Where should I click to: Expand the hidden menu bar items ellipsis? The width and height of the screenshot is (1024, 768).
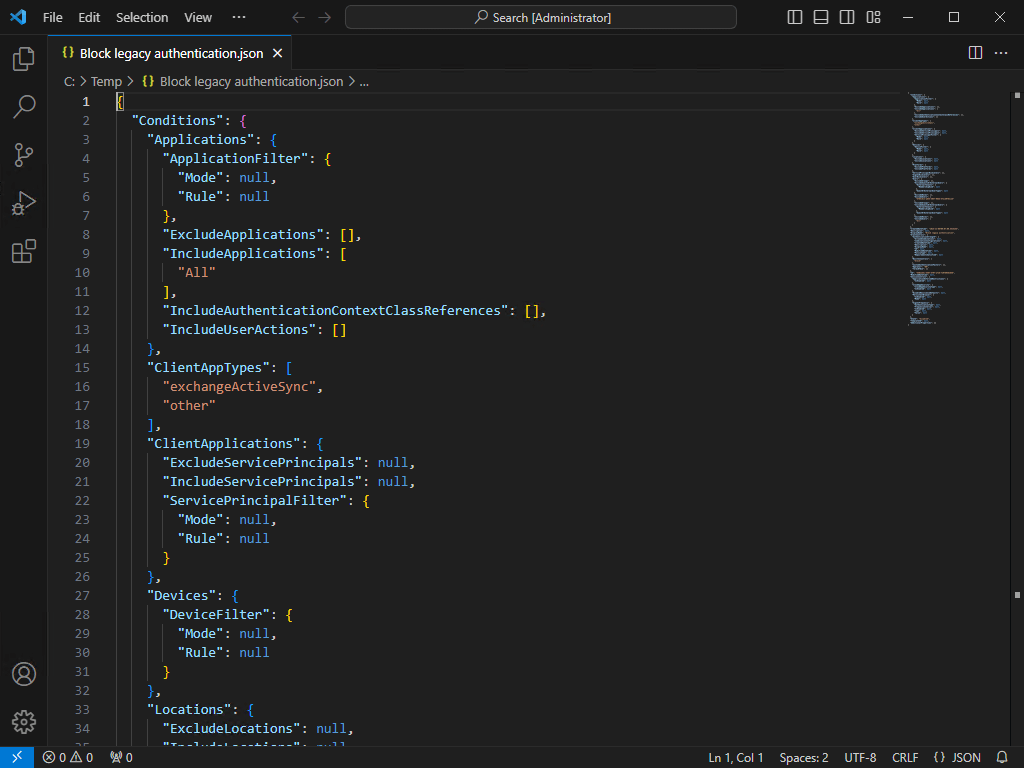tap(238, 17)
